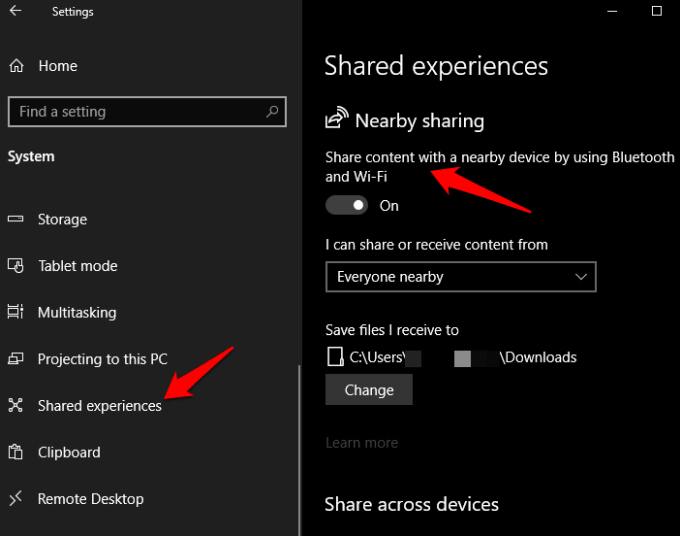Select Multitasking in the System menu
The height and width of the screenshot is (536, 680).
(x=77, y=313)
